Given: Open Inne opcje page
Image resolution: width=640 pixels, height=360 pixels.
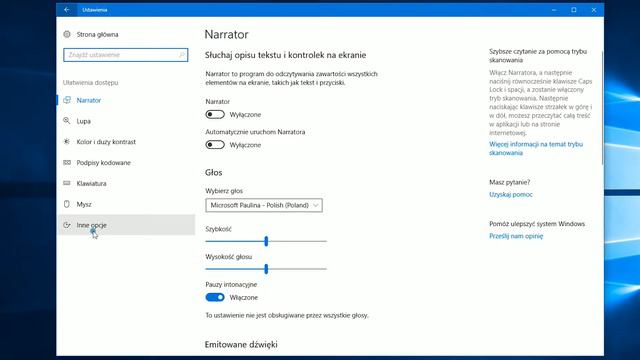Looking at the screenshot, I should [127, 225].
